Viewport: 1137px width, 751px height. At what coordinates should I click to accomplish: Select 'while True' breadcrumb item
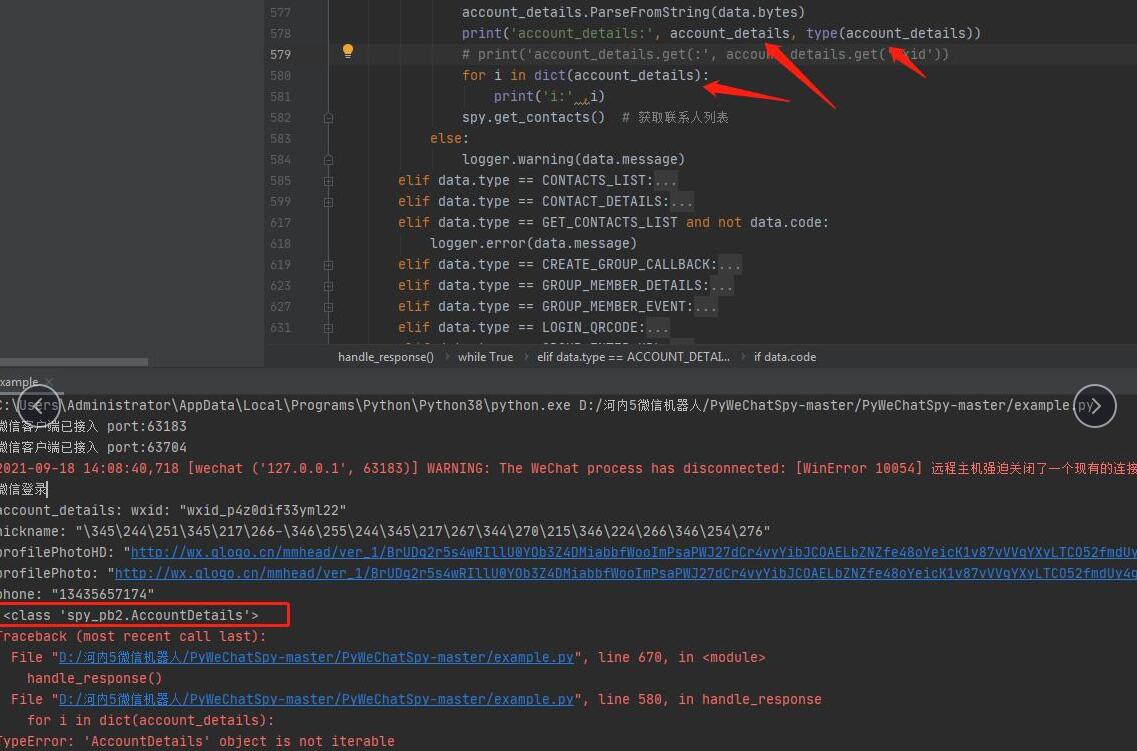(x=485, y=357)
